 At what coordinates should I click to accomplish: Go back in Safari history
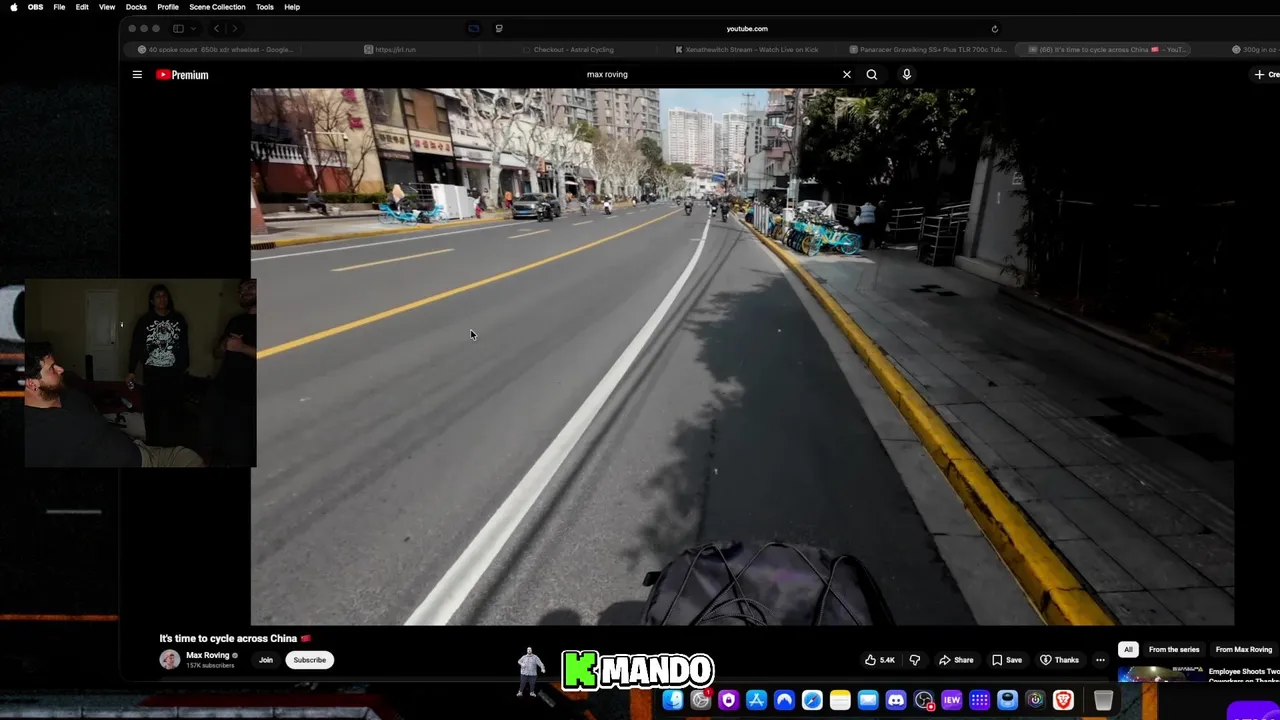tap(216, 29)
